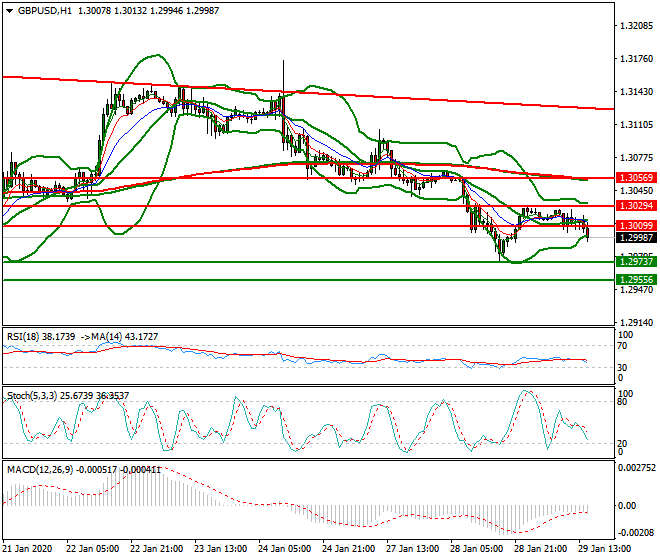Click the 24 Jan 05:00 time axis label

[x=285, y=549]
